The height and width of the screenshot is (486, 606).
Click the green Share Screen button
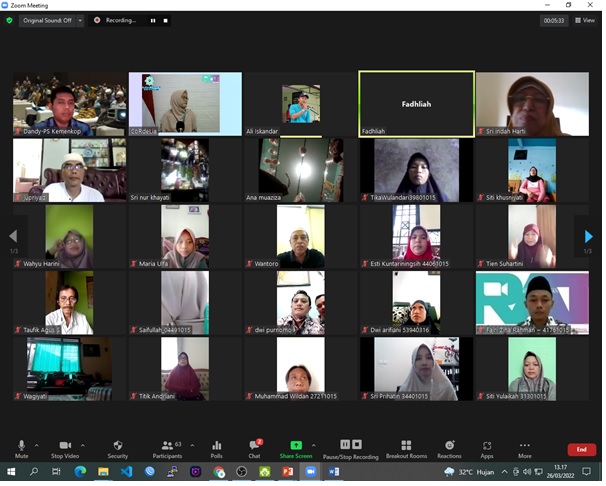pyautogui.click(x=296, y=448)
